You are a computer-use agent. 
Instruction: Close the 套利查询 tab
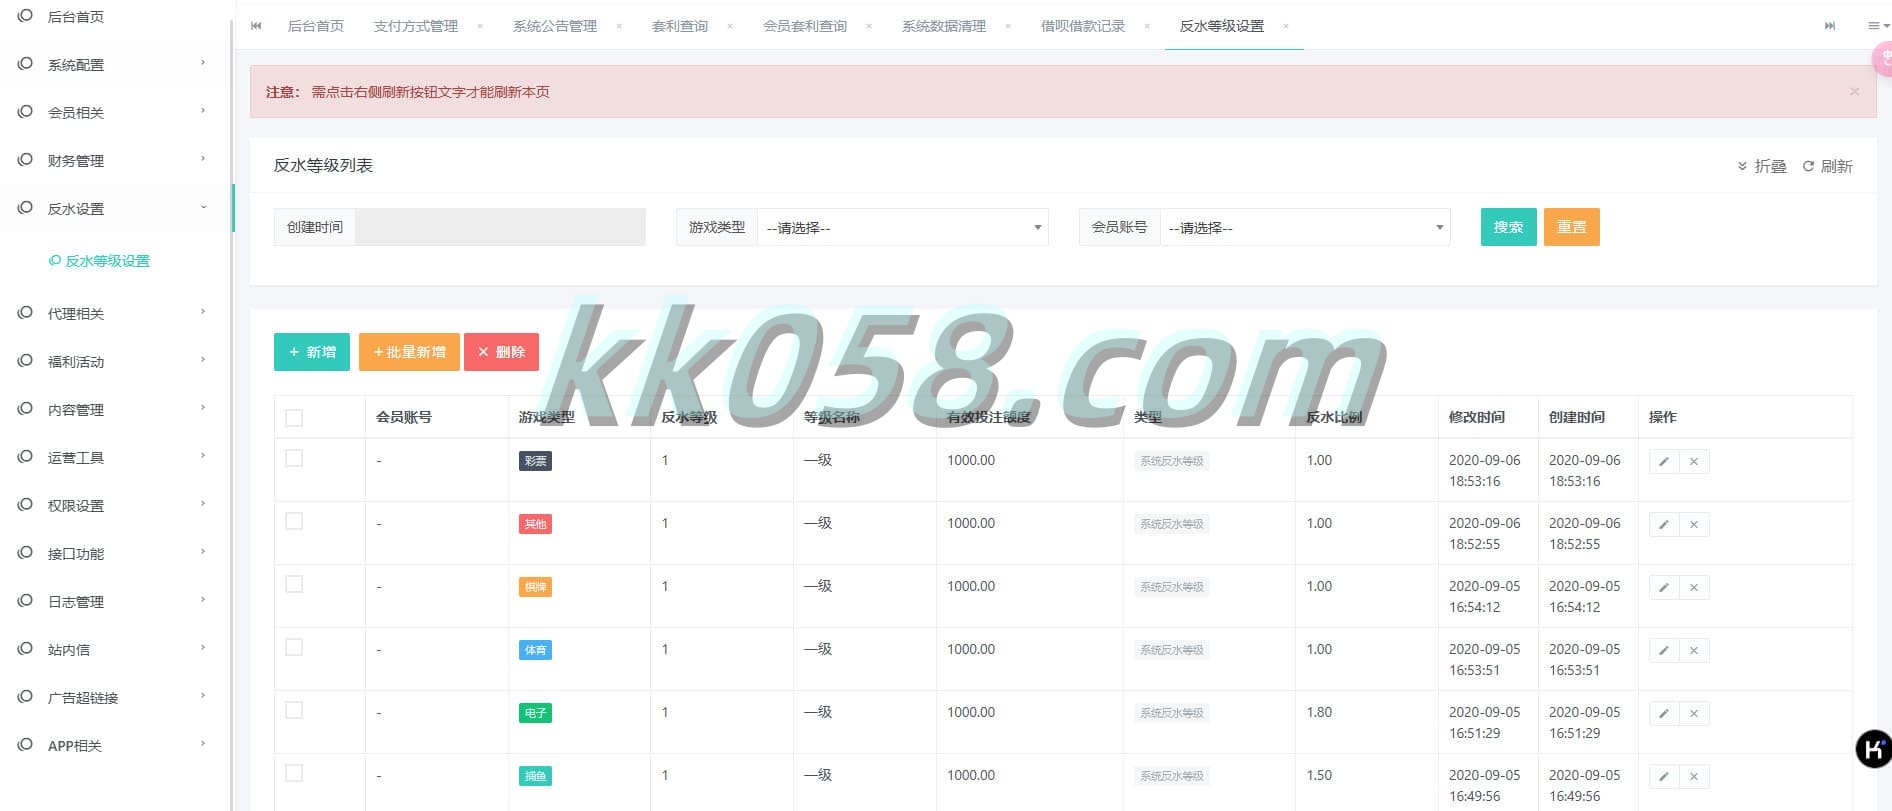pos(730,26)
